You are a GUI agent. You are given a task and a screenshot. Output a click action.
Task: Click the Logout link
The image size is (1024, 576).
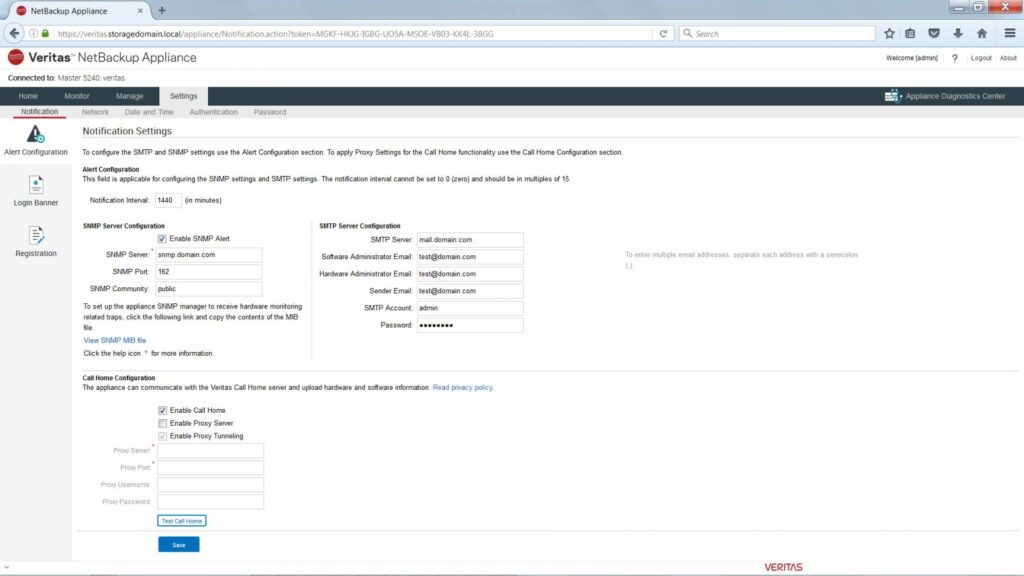coord(981,58)
